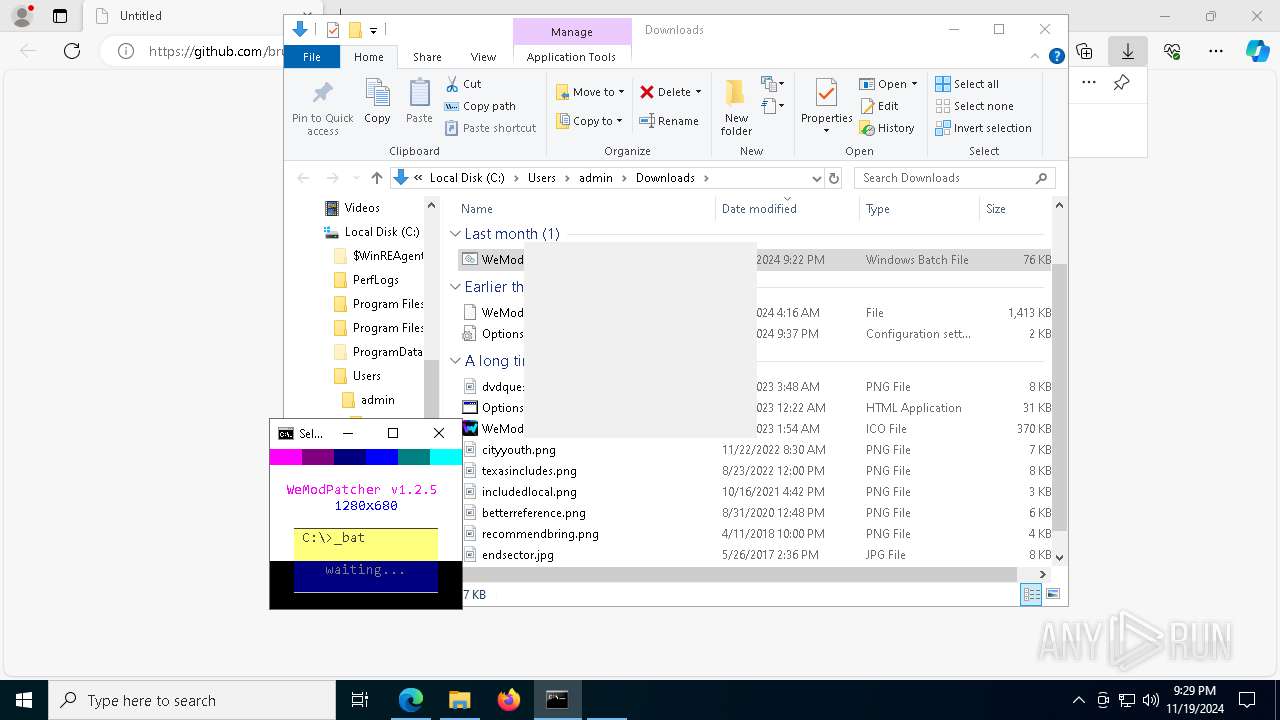This screenshot has width=1280, height=720.
Task: Open the Copy to dropdown
Action: pos(589,121)
